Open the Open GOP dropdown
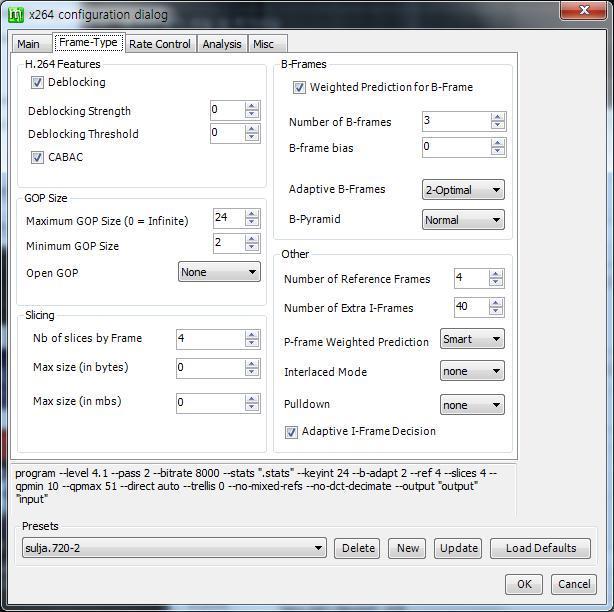614x612 pixels. [219, 272]
